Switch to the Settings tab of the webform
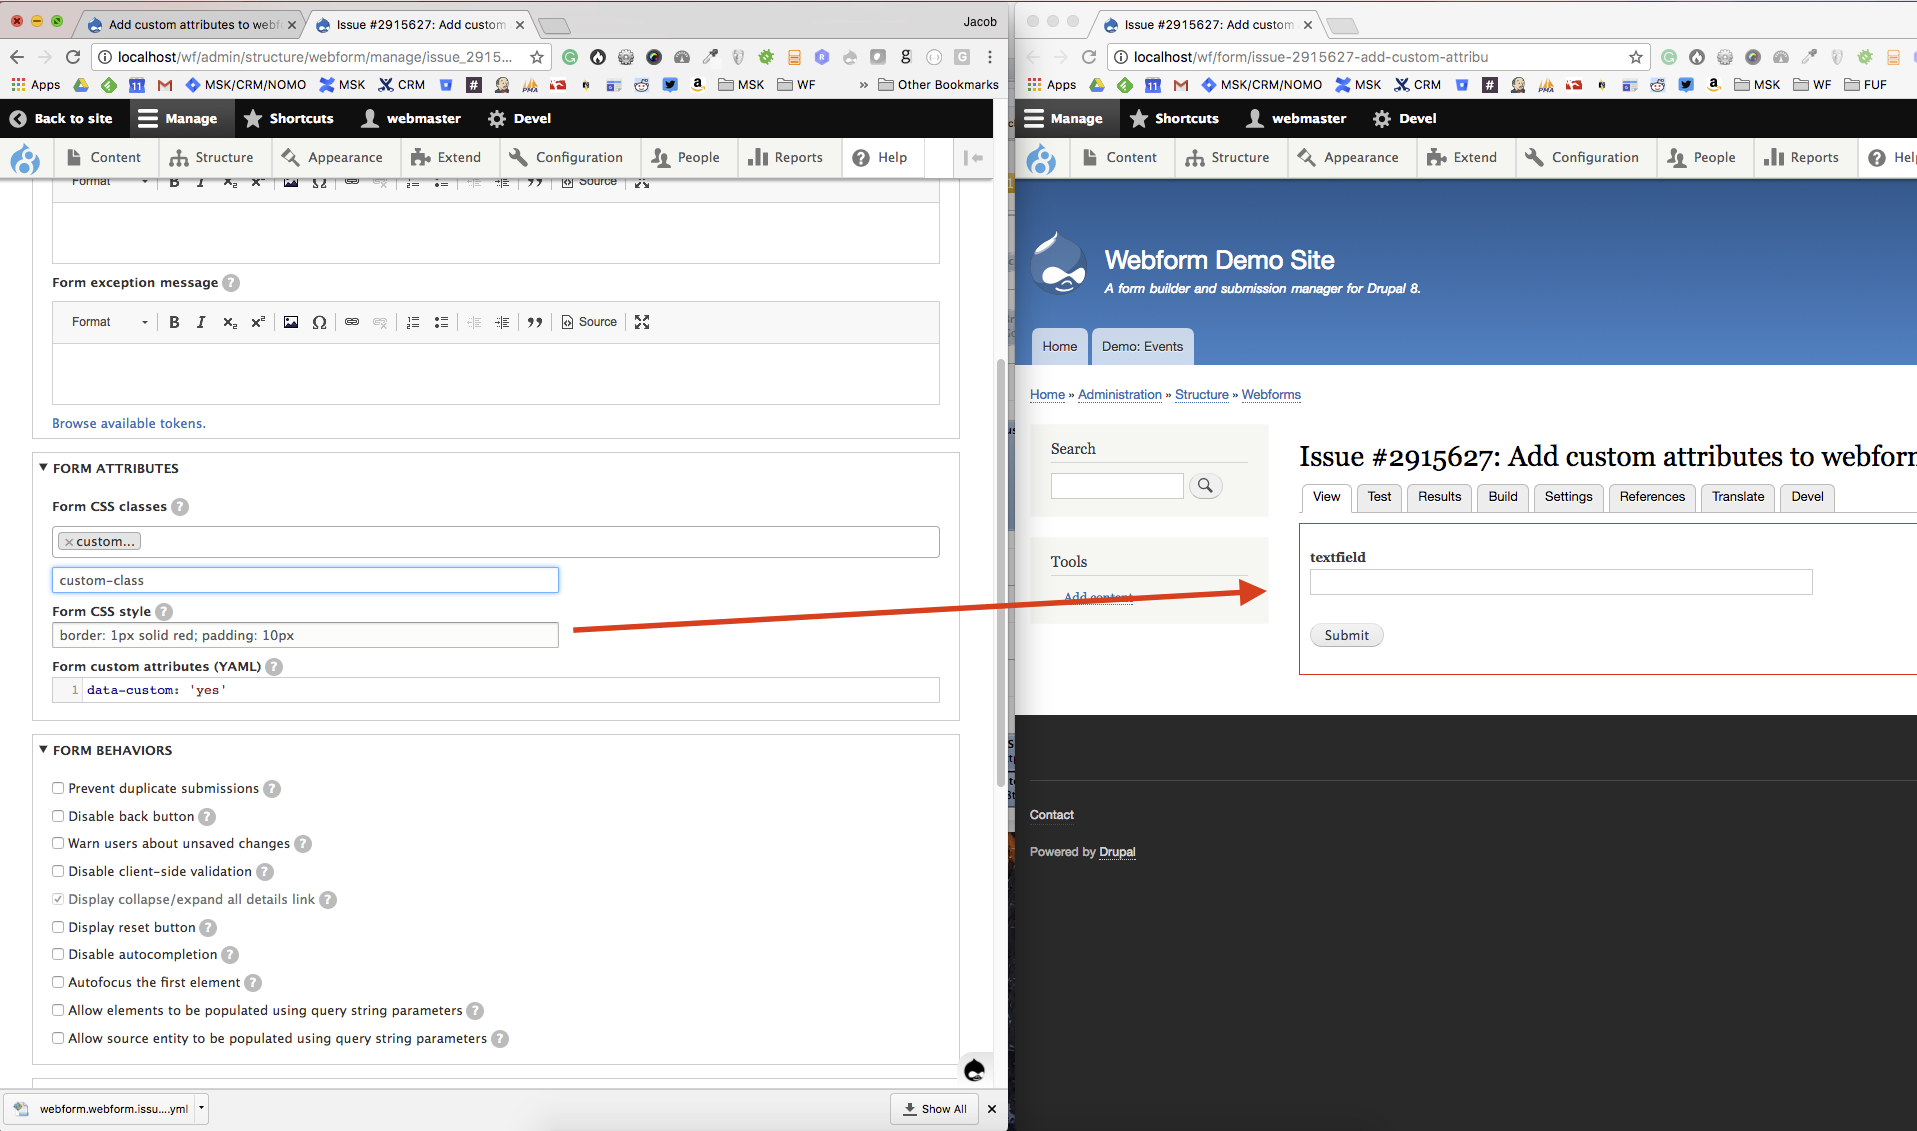1917x1131 pixels. [x=1567, y=497]
